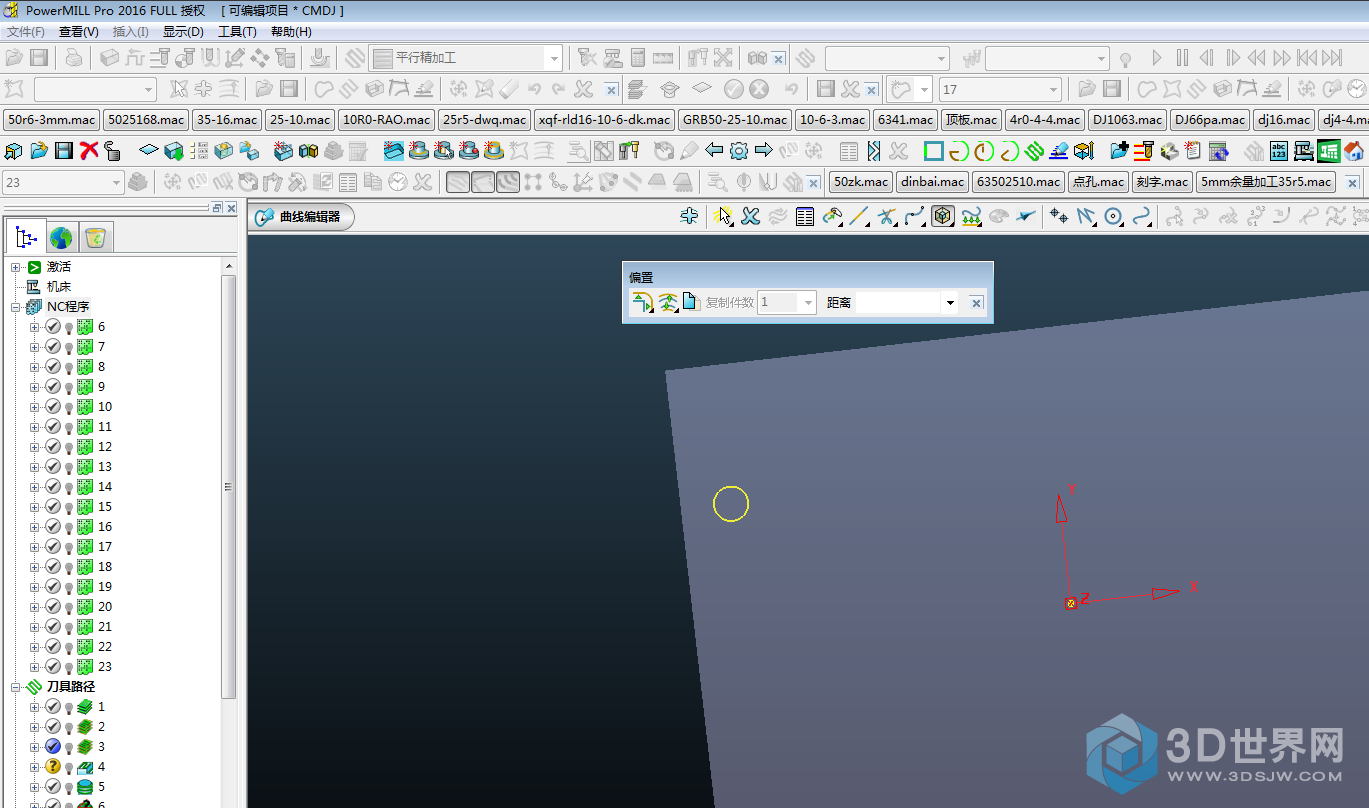Viewport: 1369px width, 808px height.
Task: Run the 50r6-3mm.mac macro
Action: 51,120
